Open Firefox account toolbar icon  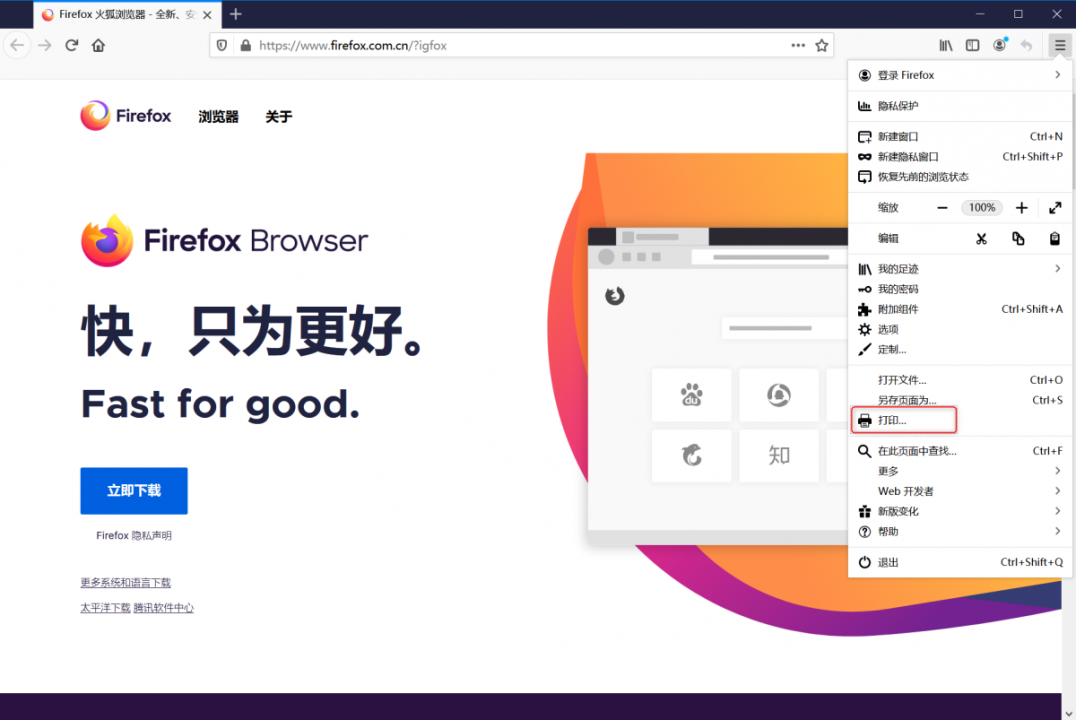(1000, 45)
